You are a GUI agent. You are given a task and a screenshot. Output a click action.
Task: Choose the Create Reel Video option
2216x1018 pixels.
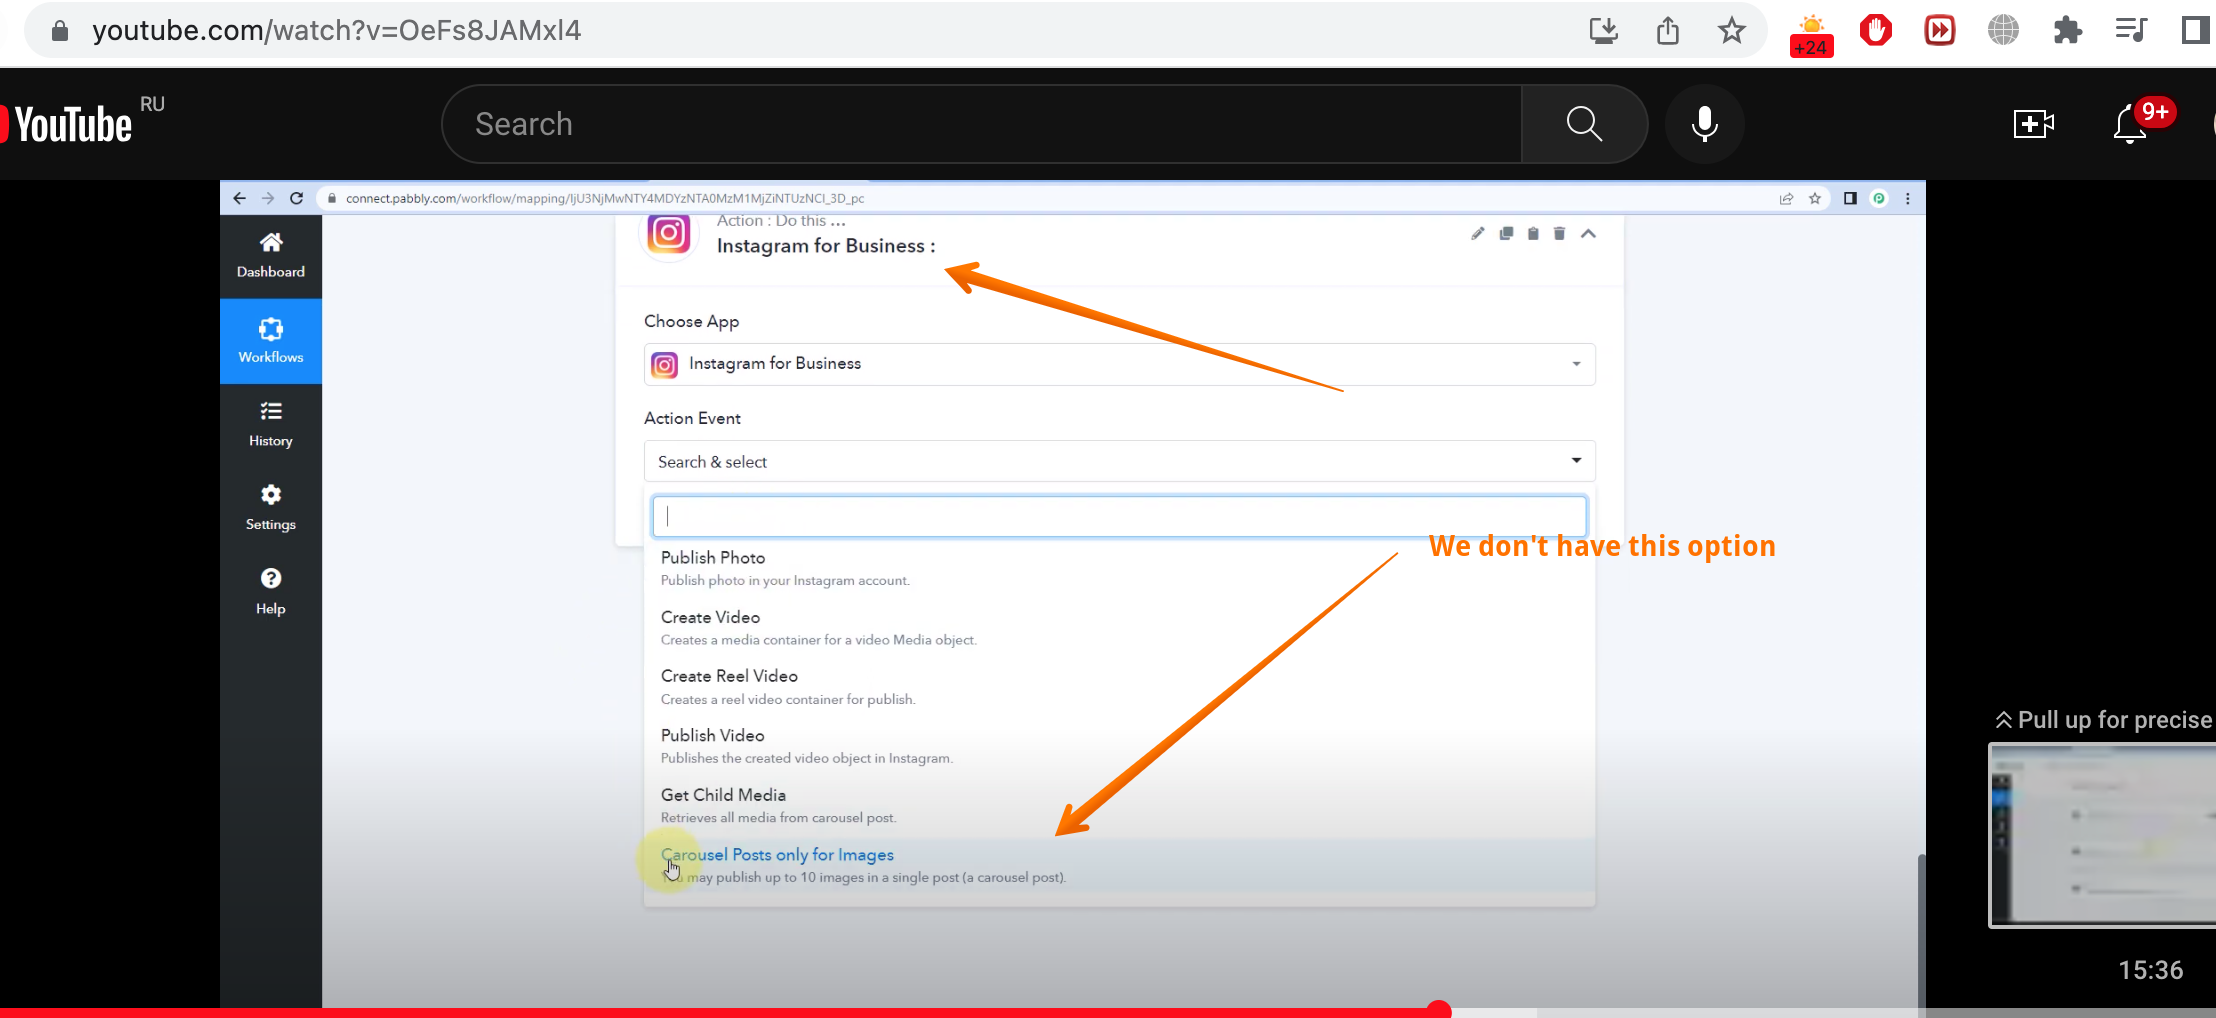coord(1119,687)
